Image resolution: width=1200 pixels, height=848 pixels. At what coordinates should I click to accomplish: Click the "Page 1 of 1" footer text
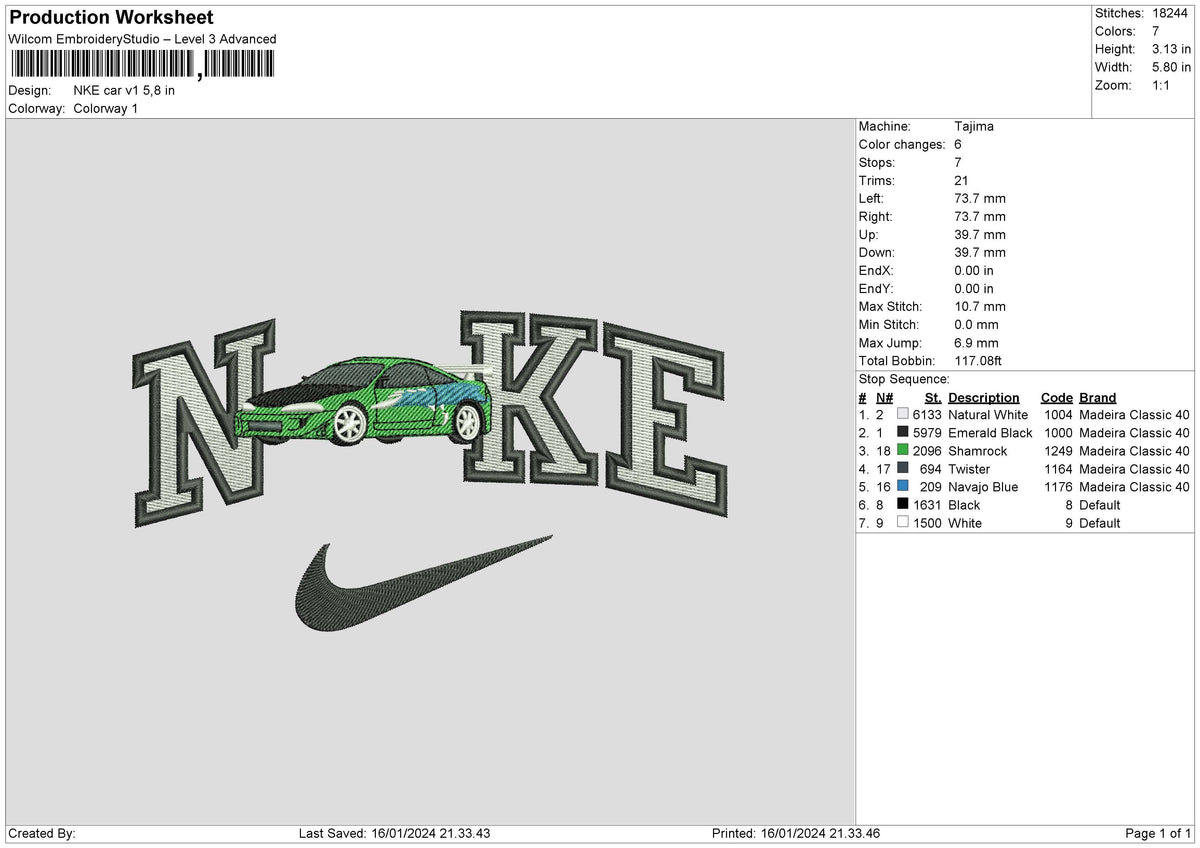point(1158,834)
